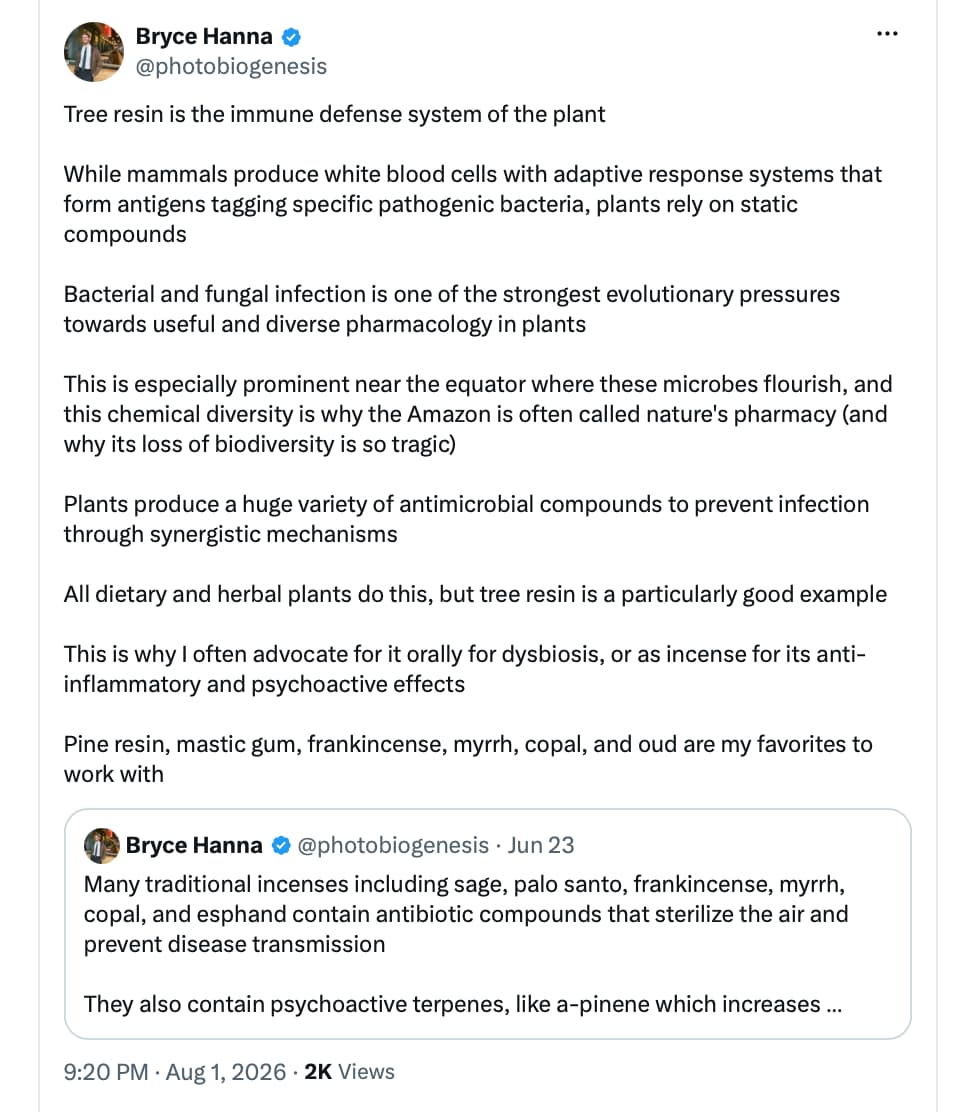Viewport: 974px width, 1112px height.
Task: Expand truncated quoted text ending with ellipsis
Action: coord(834,1004)
